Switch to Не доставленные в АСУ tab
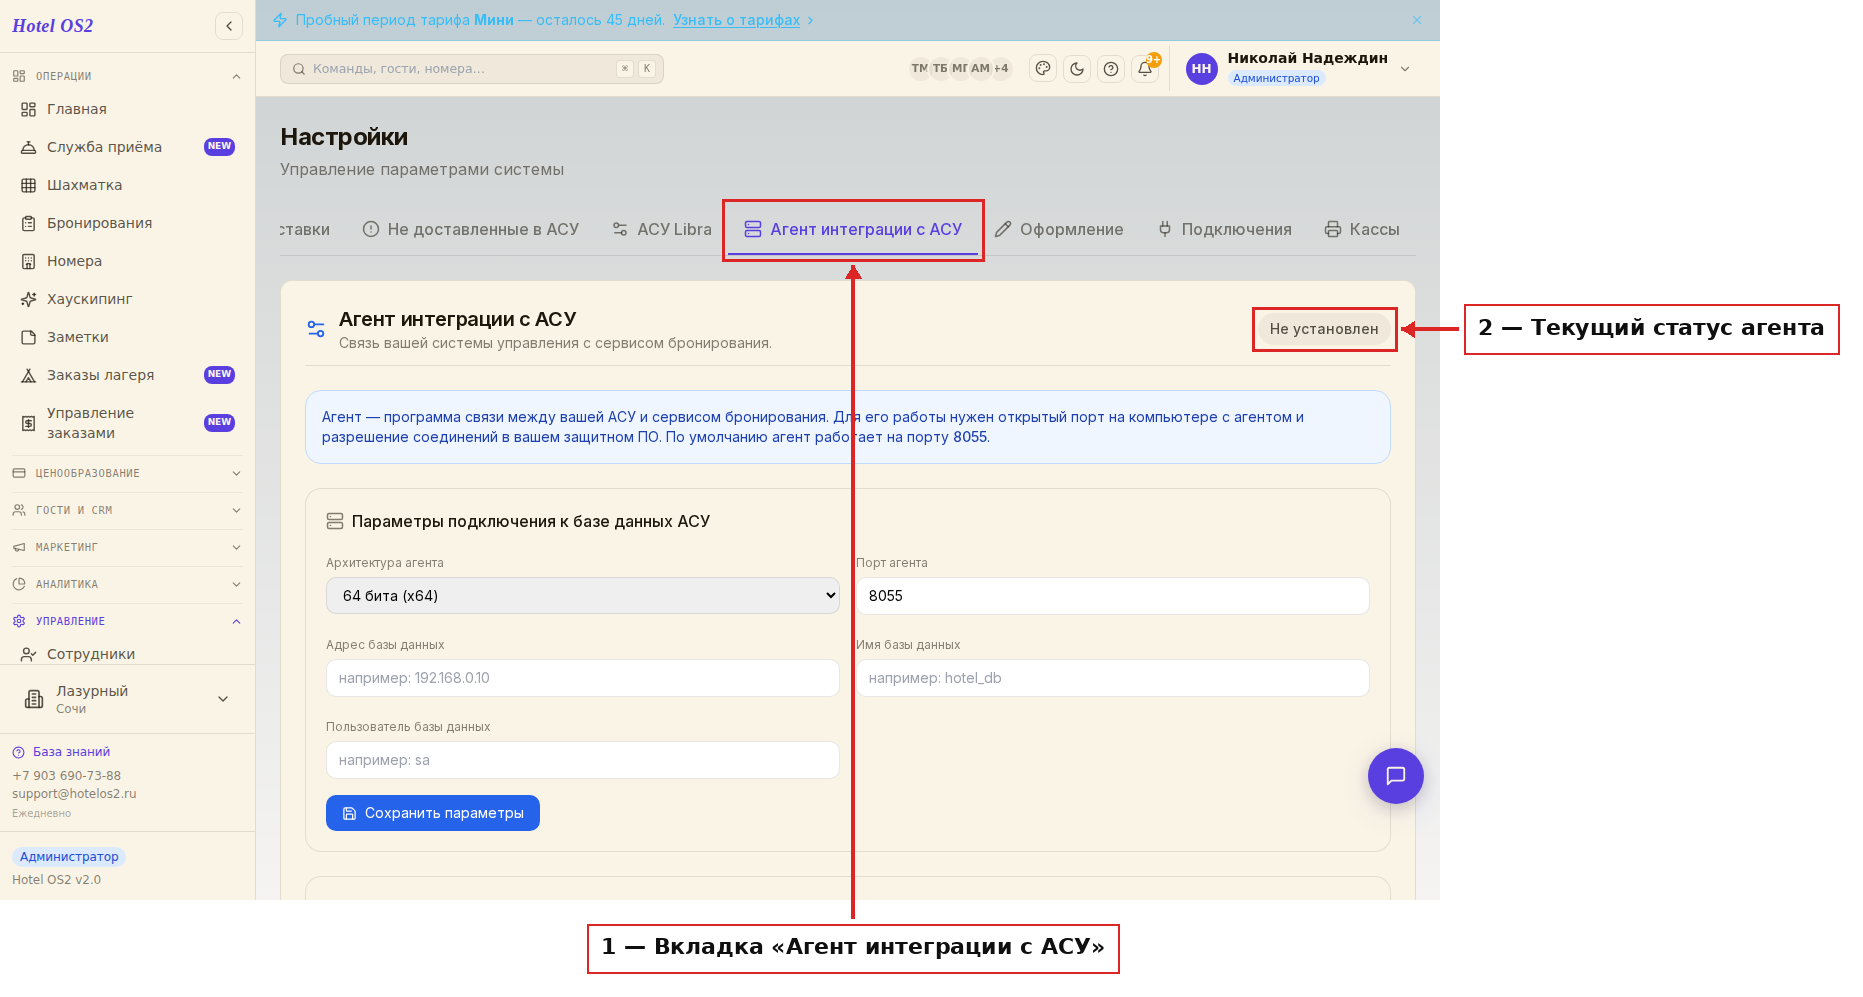Screen dimensions: 1863x997 (471, 229)
